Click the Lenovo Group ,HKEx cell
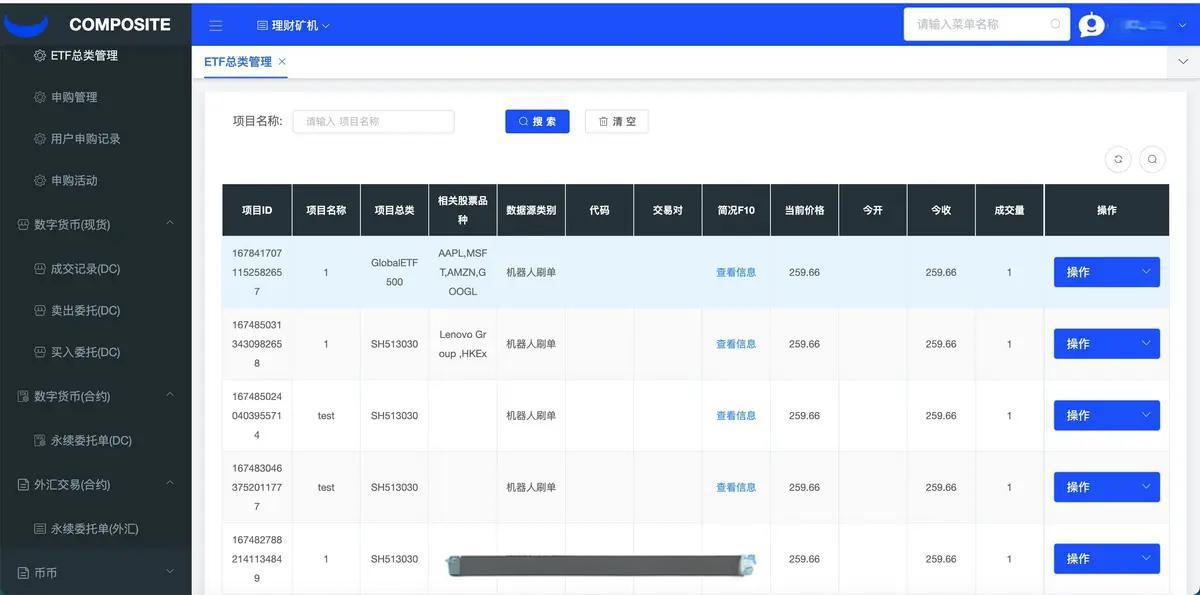The image size is (1200, 595). coord(463,344)
